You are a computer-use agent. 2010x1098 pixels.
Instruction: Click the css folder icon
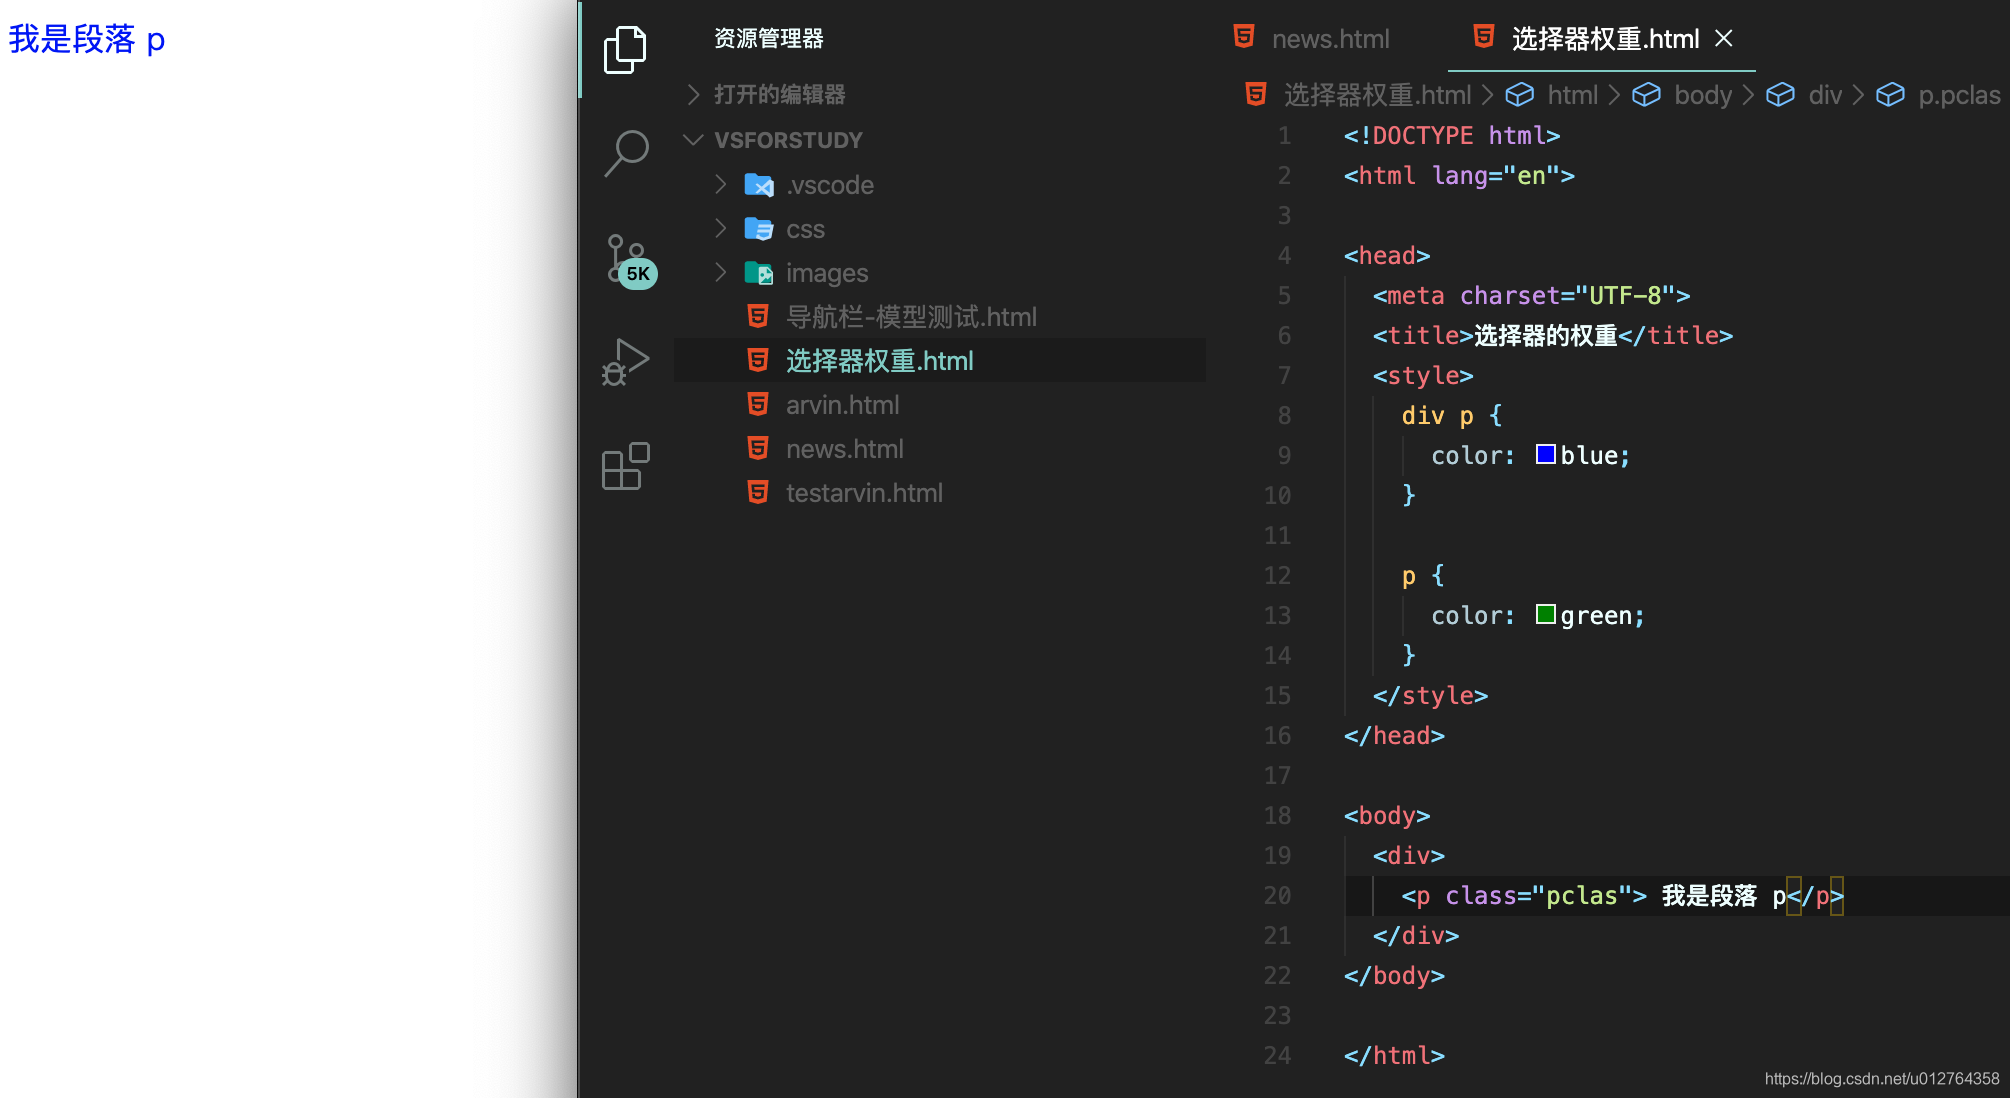[x=759, y=229]
